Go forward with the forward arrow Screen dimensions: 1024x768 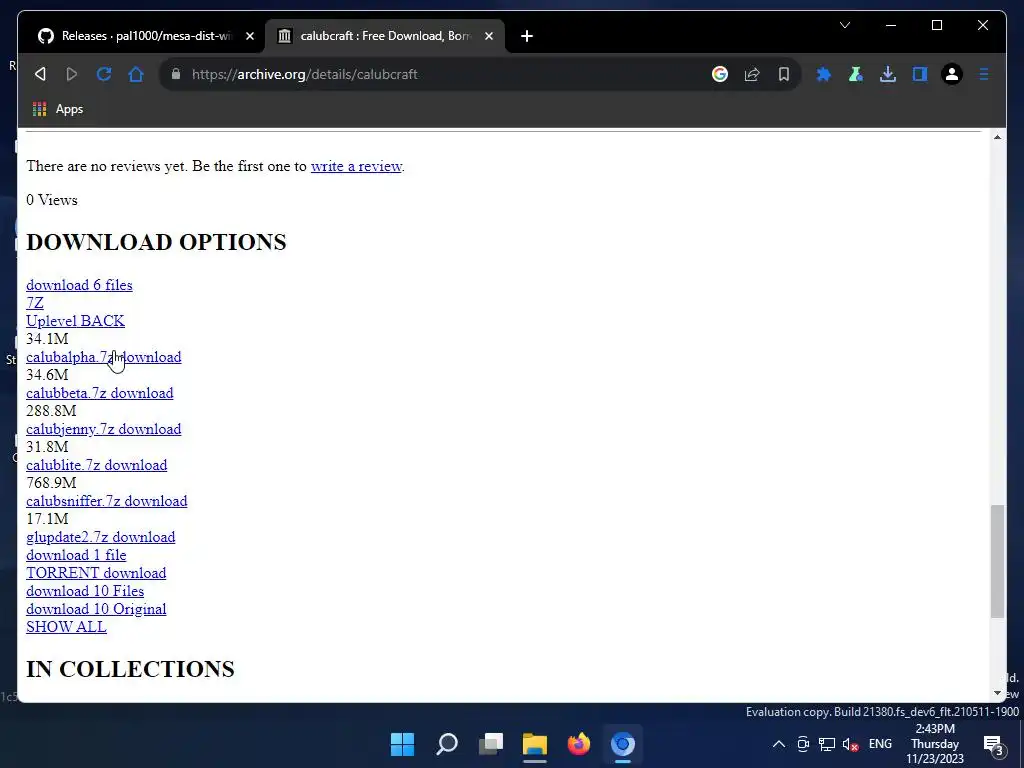pos(72,74)
